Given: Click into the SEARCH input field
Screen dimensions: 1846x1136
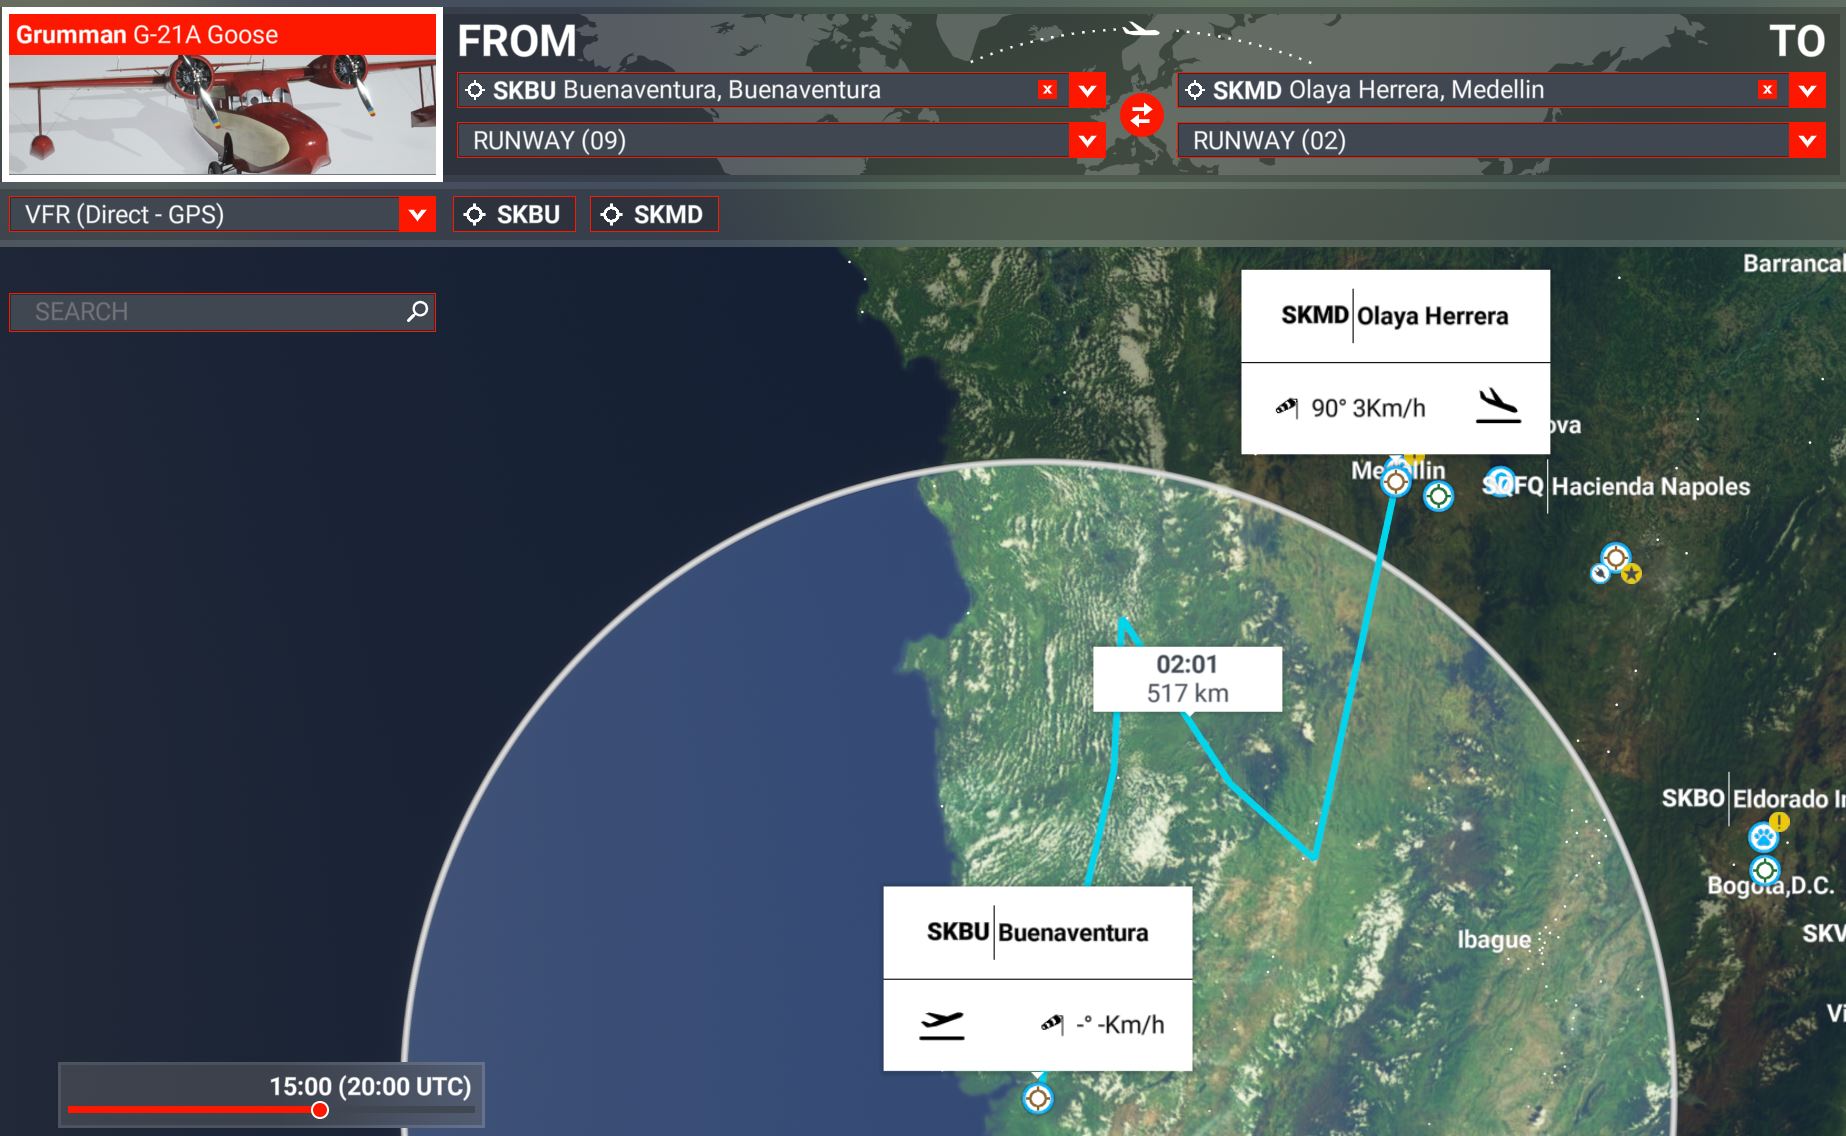Looking at the screenshot, I should [222, 312].
